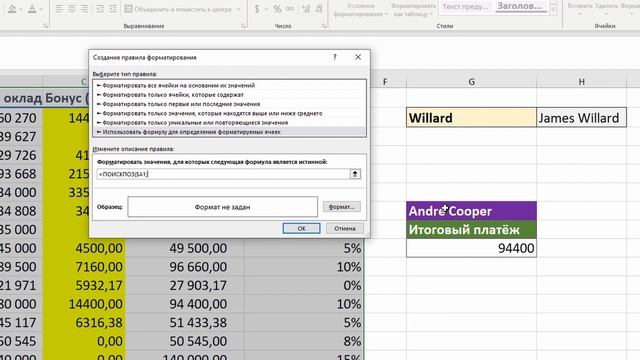
Task: Click the fill color bucket icon
Action: point(12,9)
